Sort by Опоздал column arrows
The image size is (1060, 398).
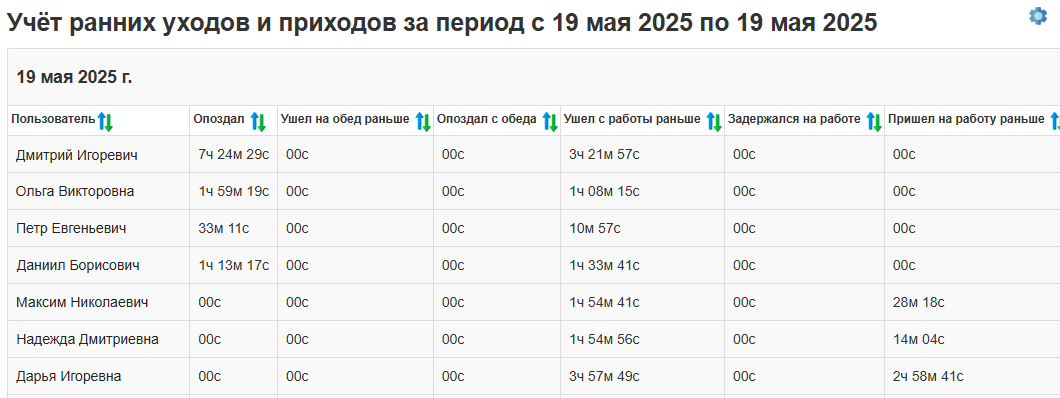259,122
